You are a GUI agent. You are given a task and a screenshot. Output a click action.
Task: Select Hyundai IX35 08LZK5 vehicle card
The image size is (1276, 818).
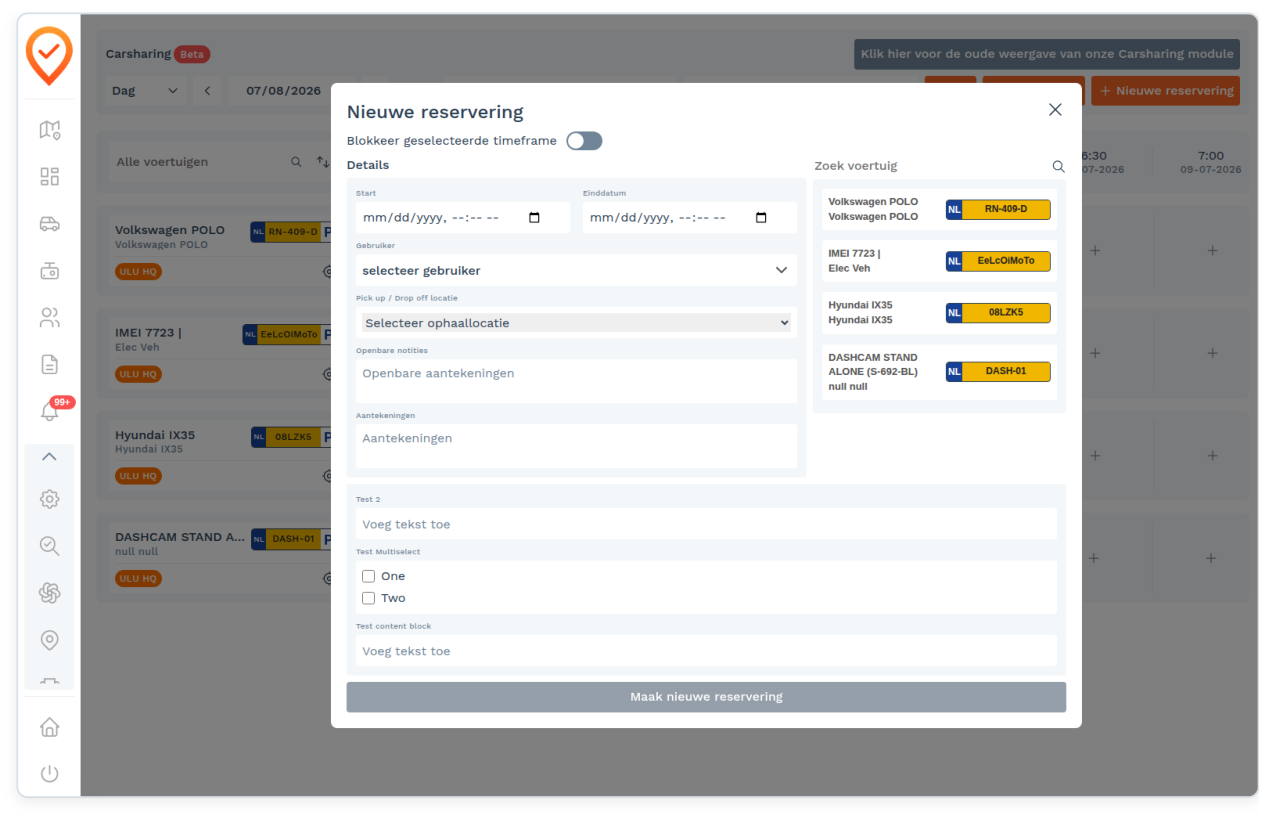click(x=939, y=313)
